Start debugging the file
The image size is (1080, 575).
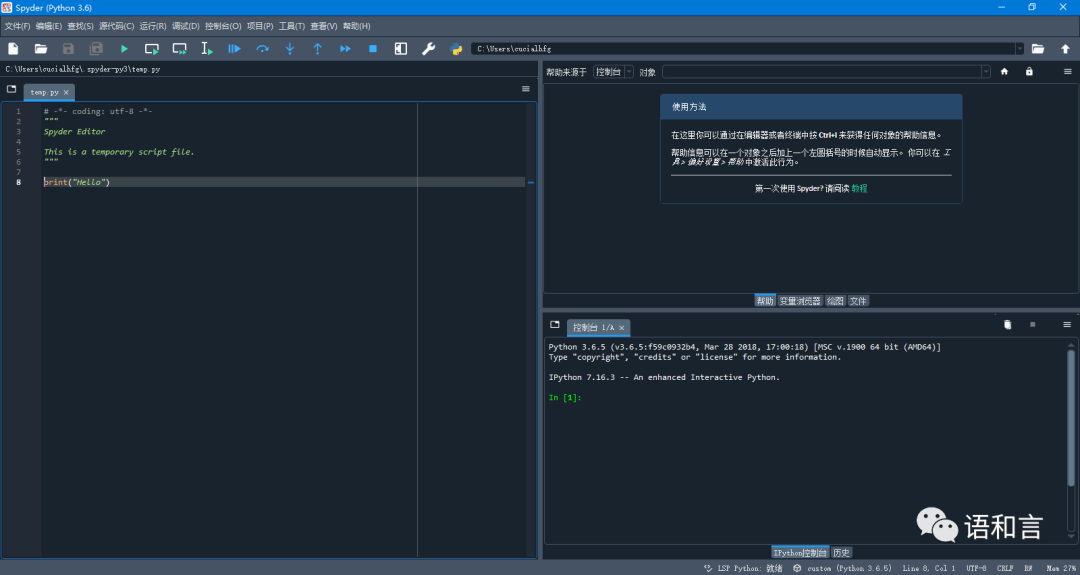coord(234,49)
